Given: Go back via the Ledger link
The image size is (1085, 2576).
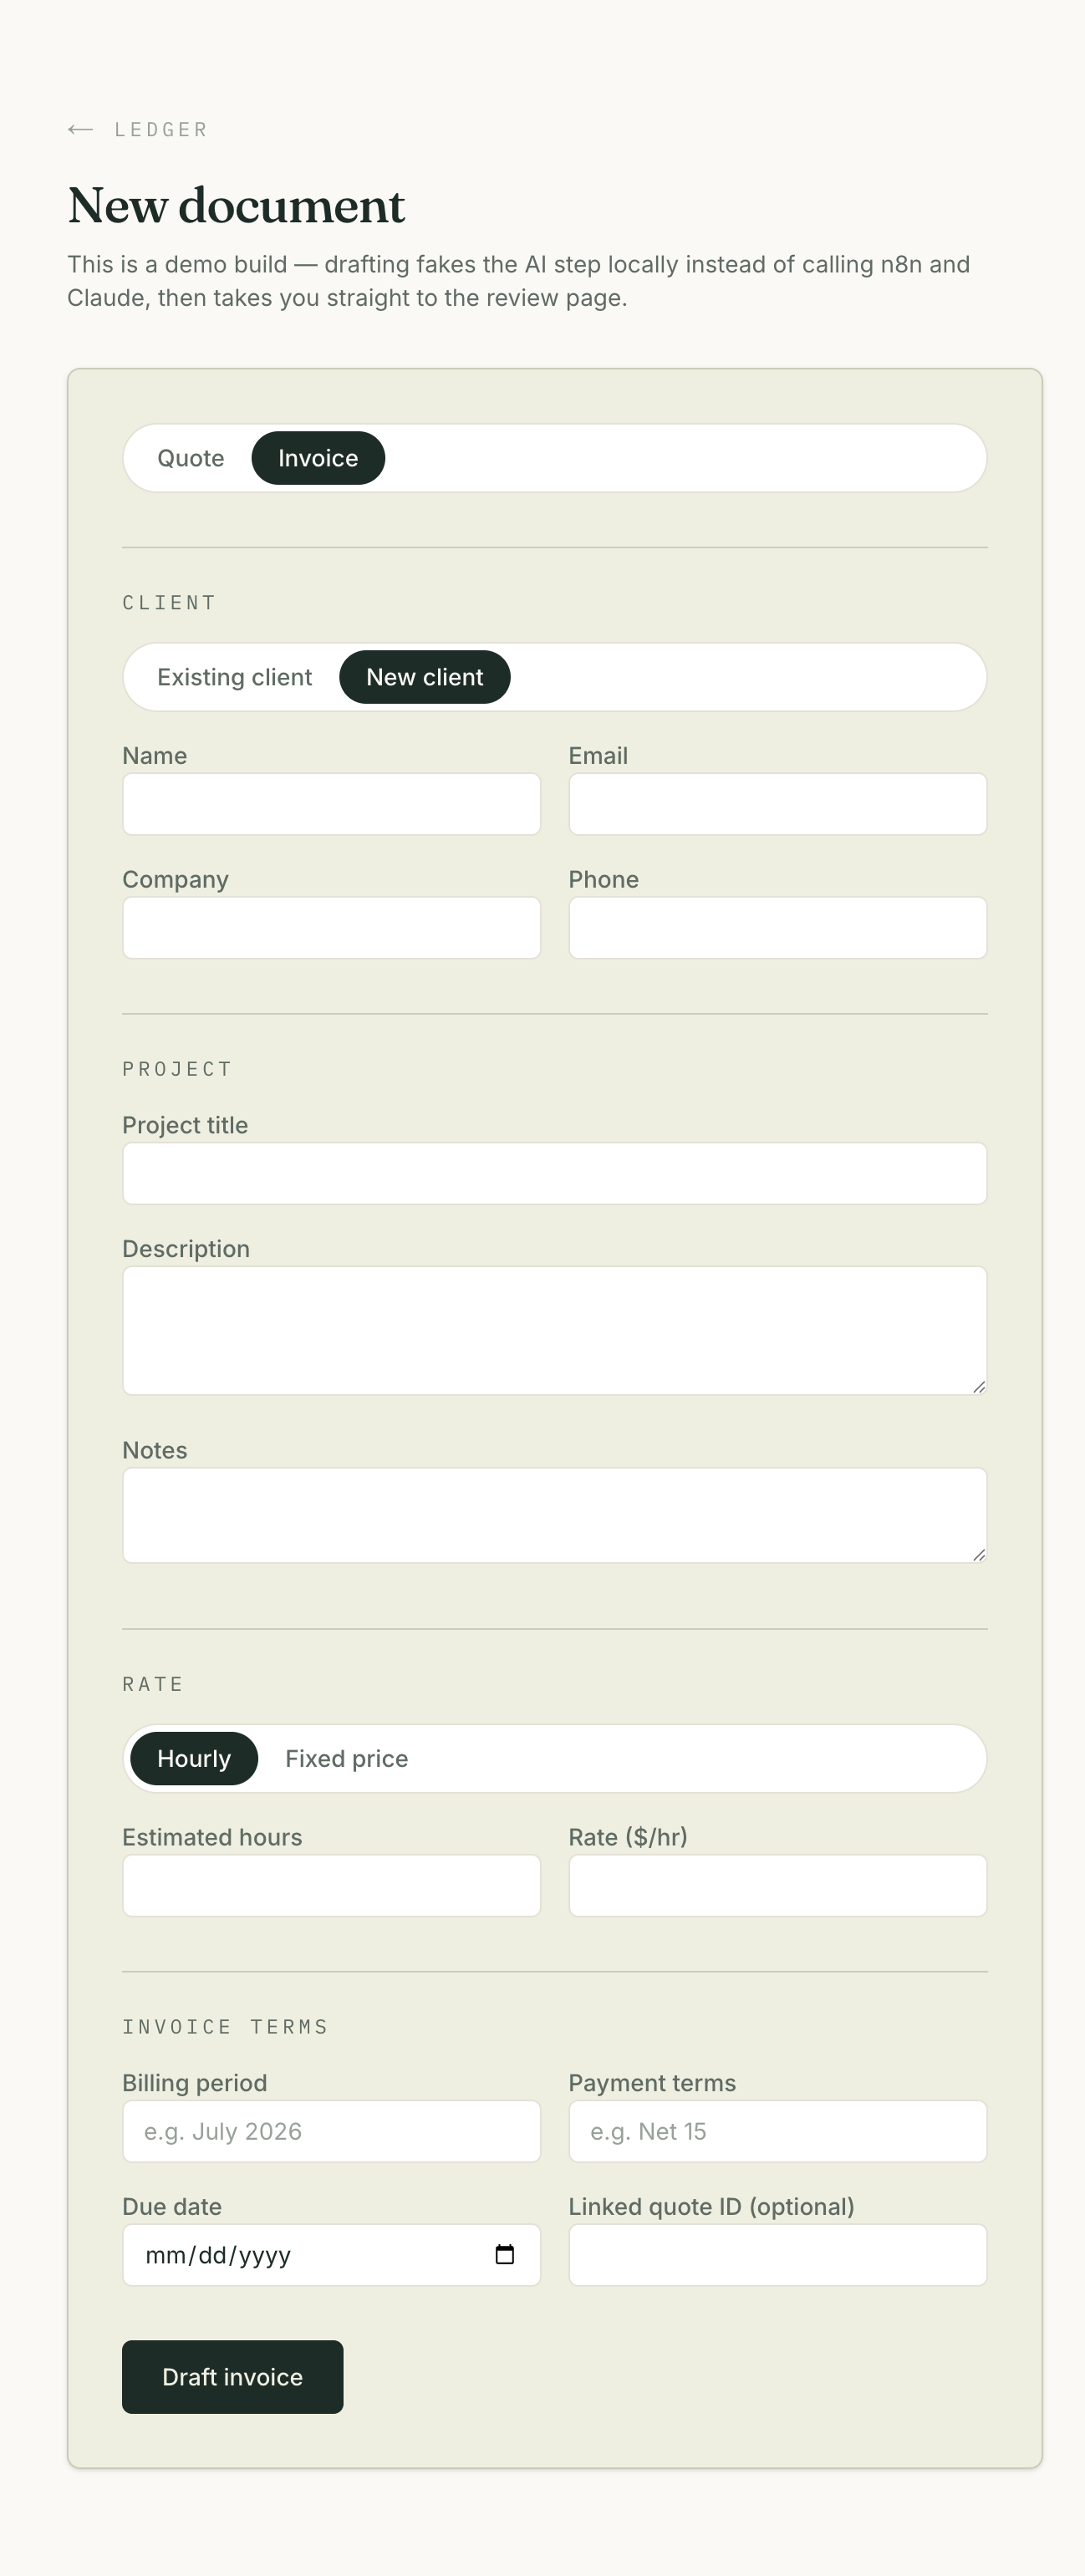Looking at the screenshot, I should coord(138,129).
